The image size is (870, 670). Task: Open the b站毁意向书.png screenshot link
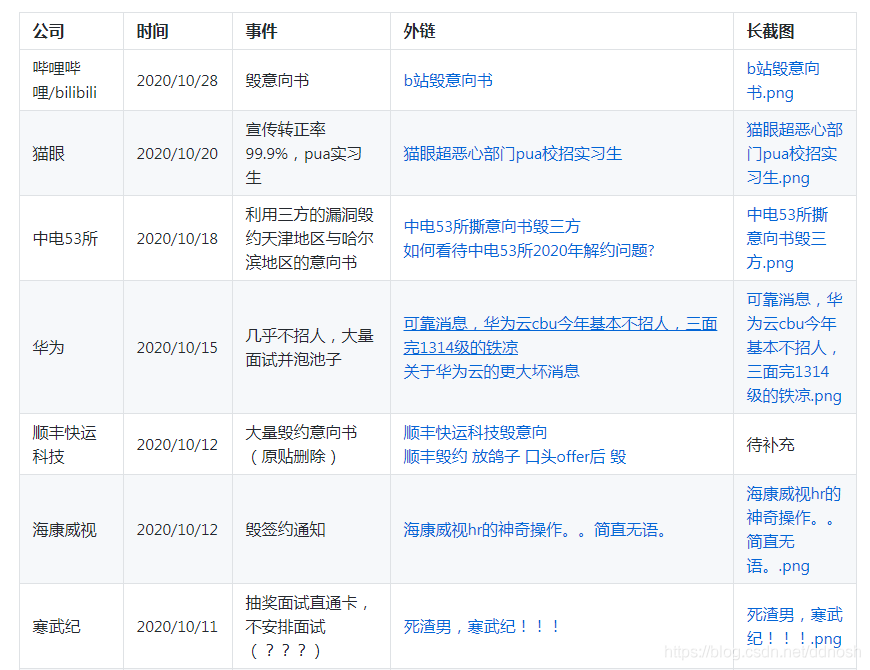click(783, 80)
